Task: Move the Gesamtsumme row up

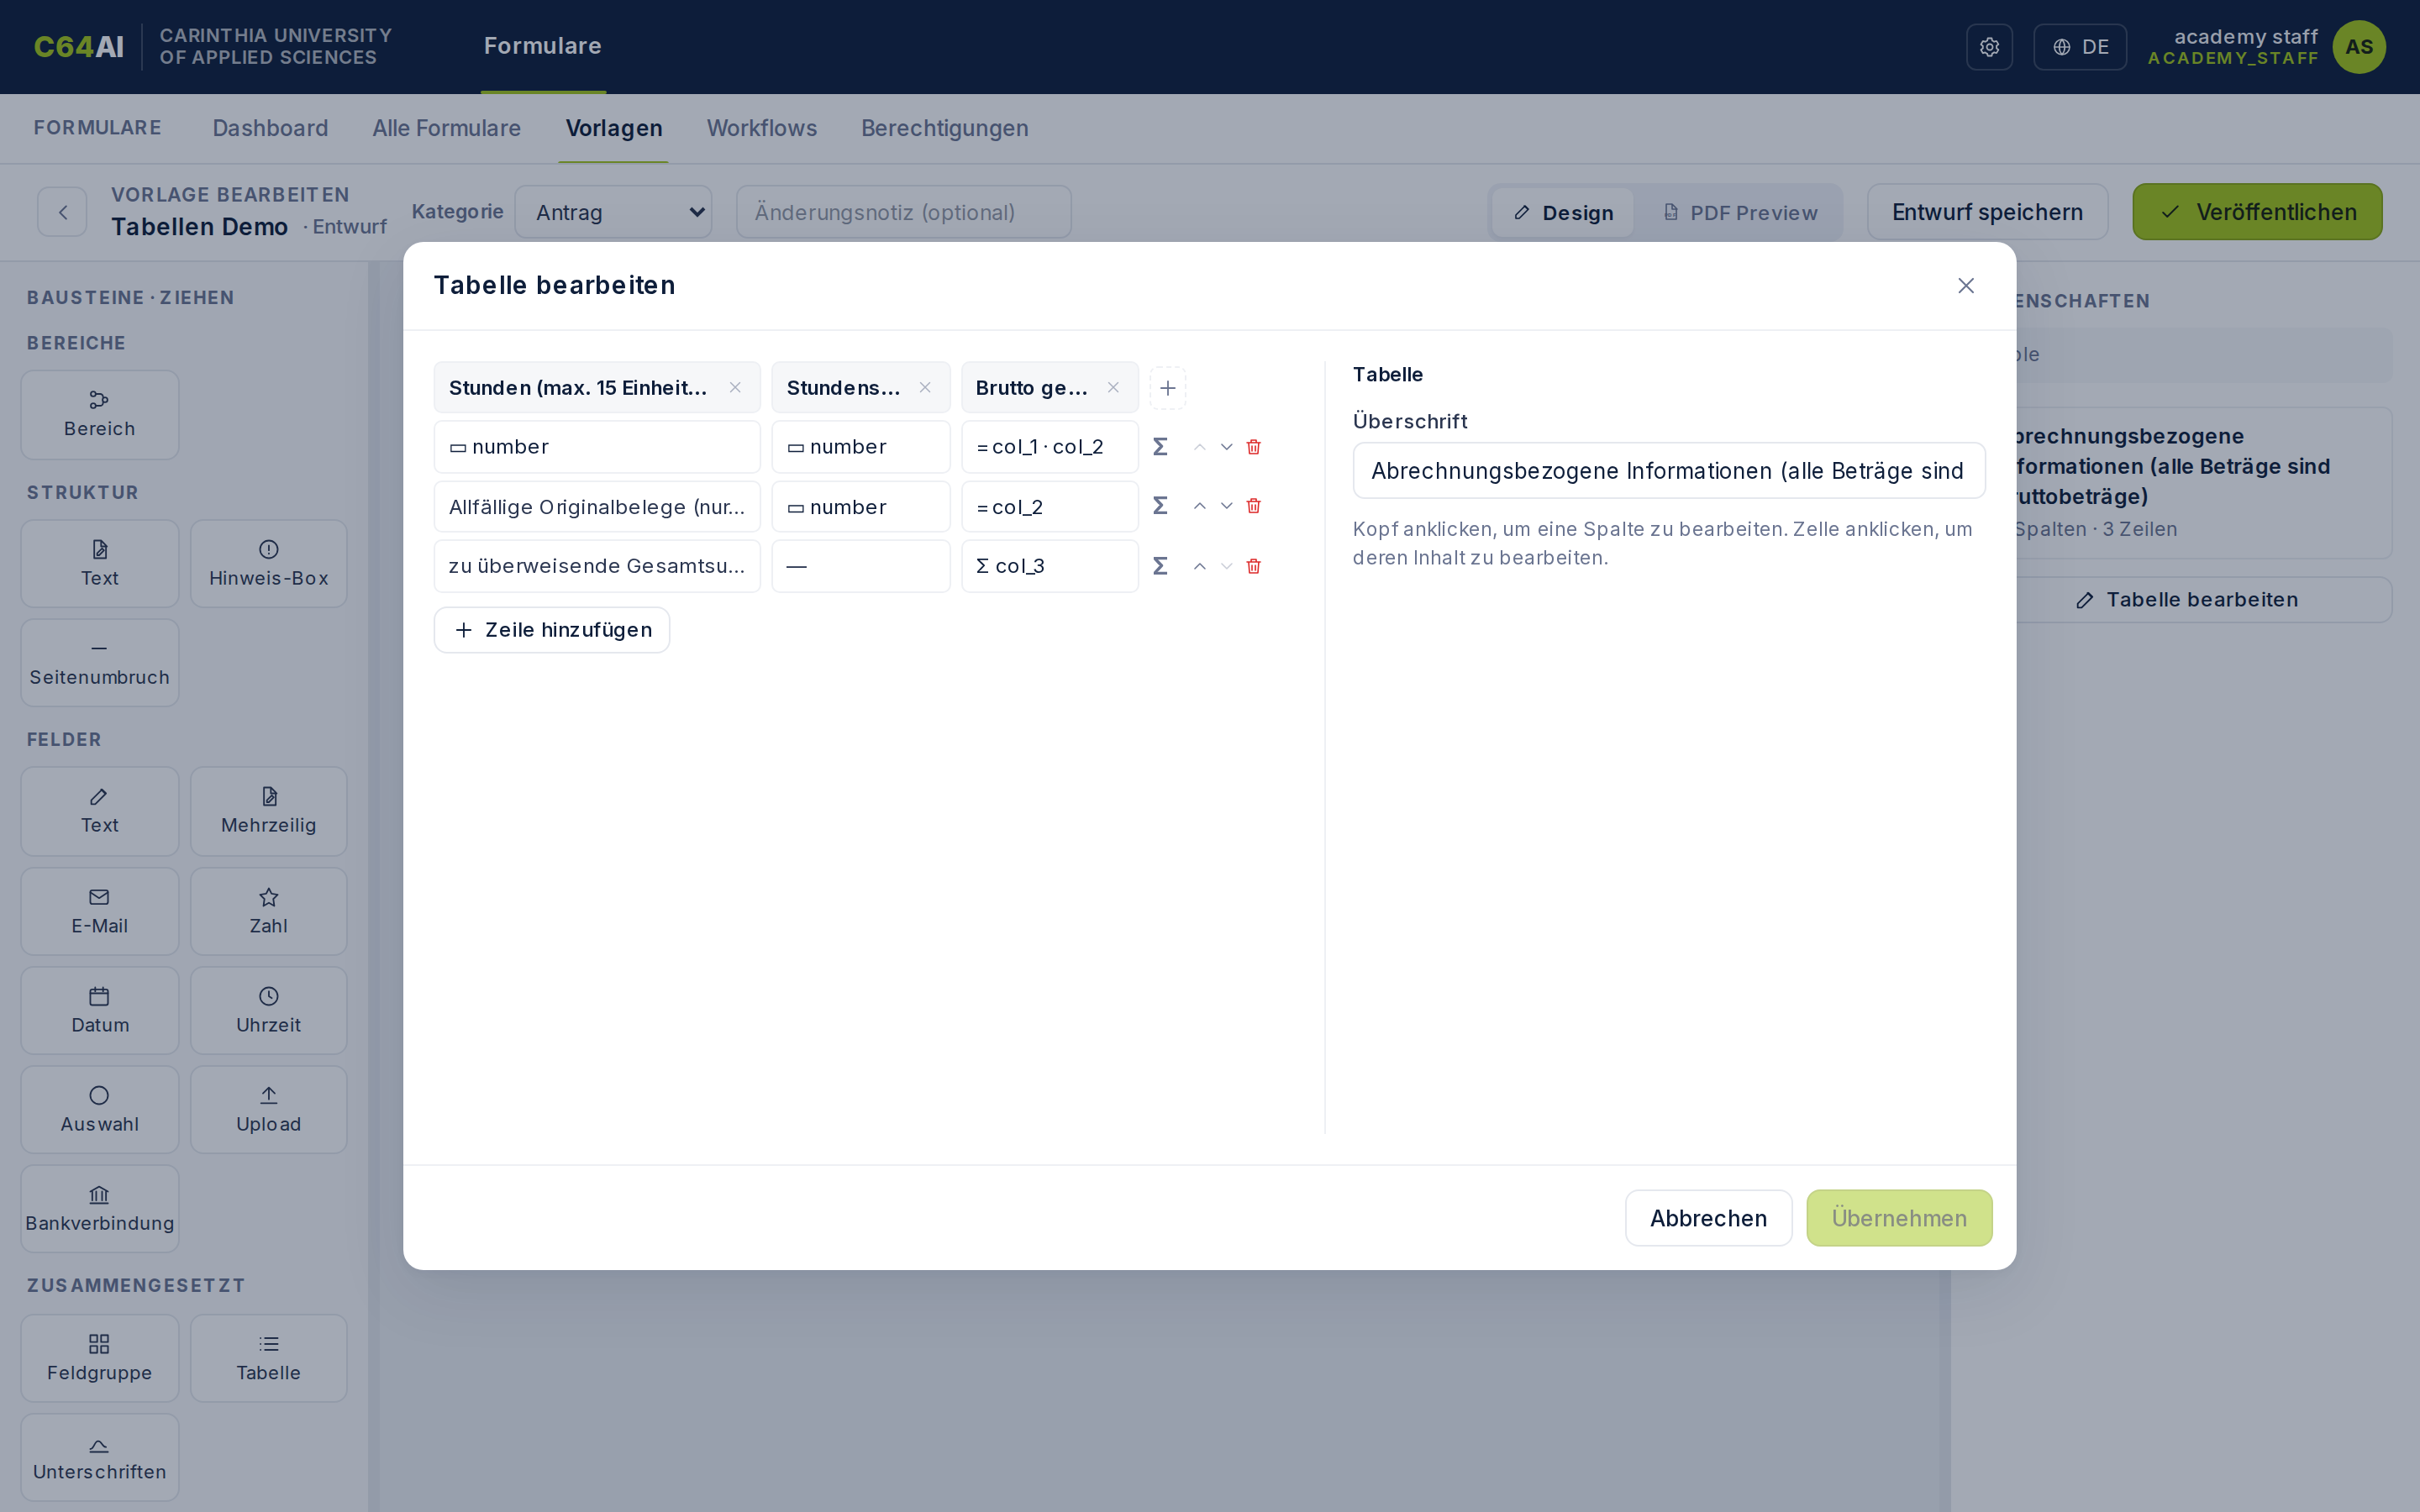Action: (1200, 566)
